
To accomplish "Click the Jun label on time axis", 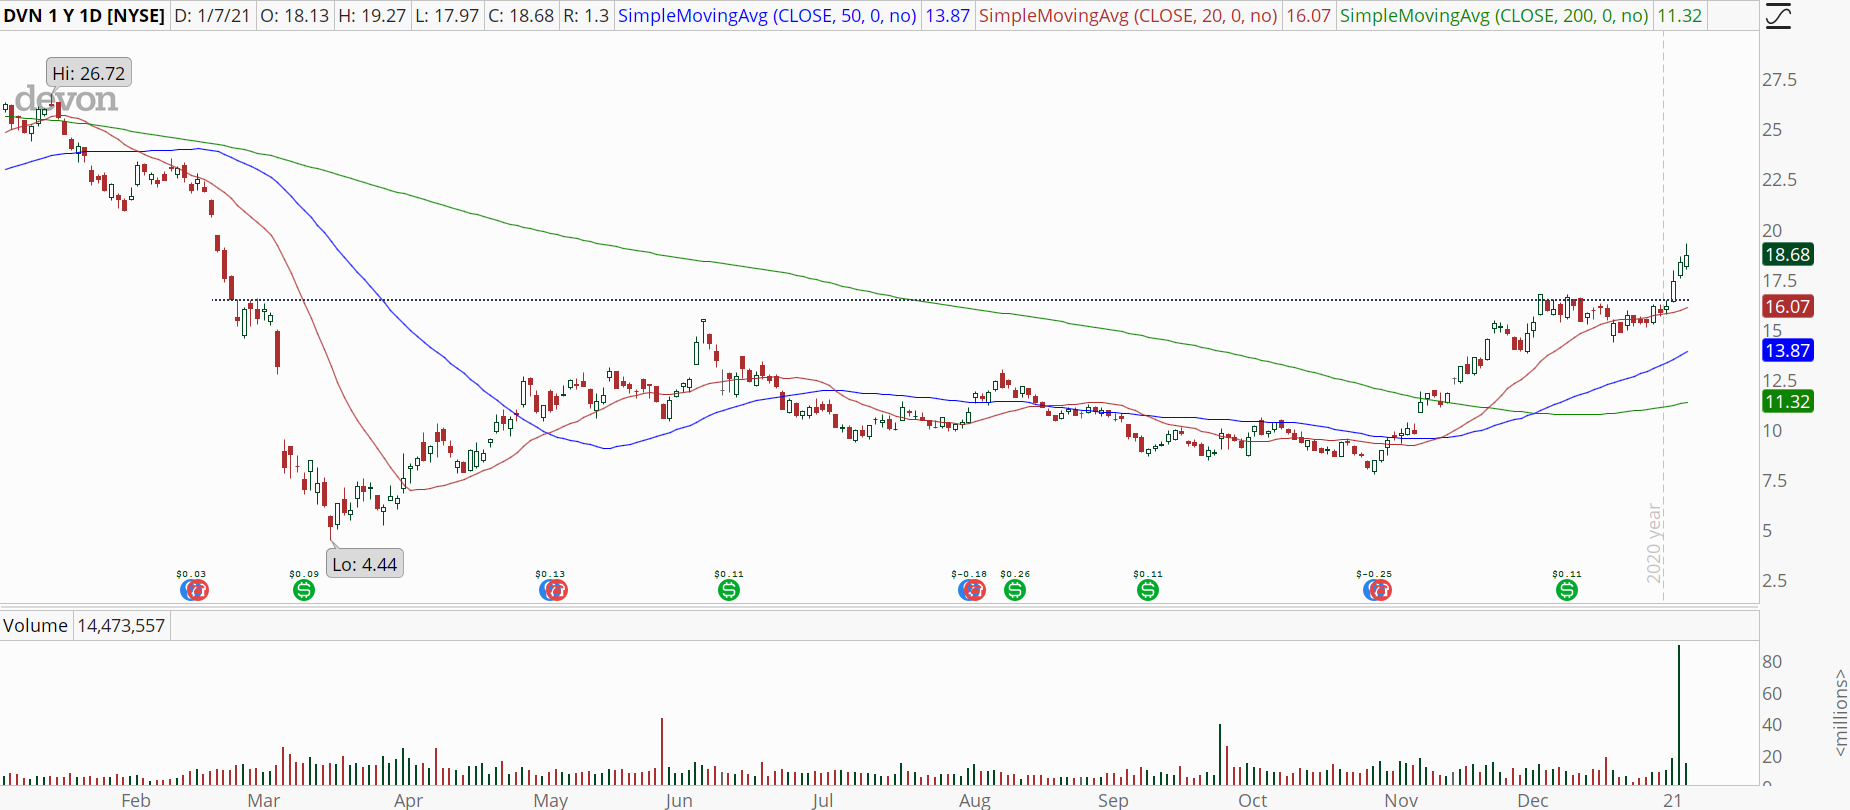I will pyautogui.click(x=678, y=800).
